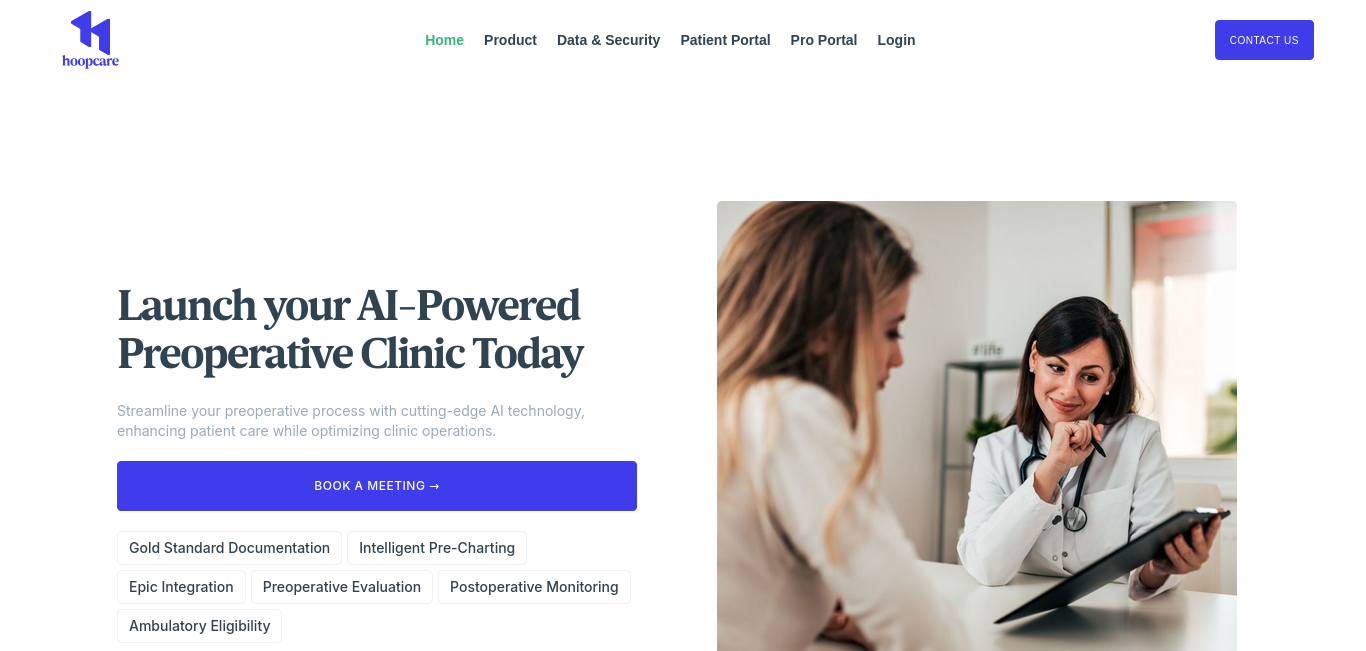Image resolution: width=1366 pixels, height=651 pixels.
Task: Select the Postoperative Monitoring tag
Action: click(534, 587)
